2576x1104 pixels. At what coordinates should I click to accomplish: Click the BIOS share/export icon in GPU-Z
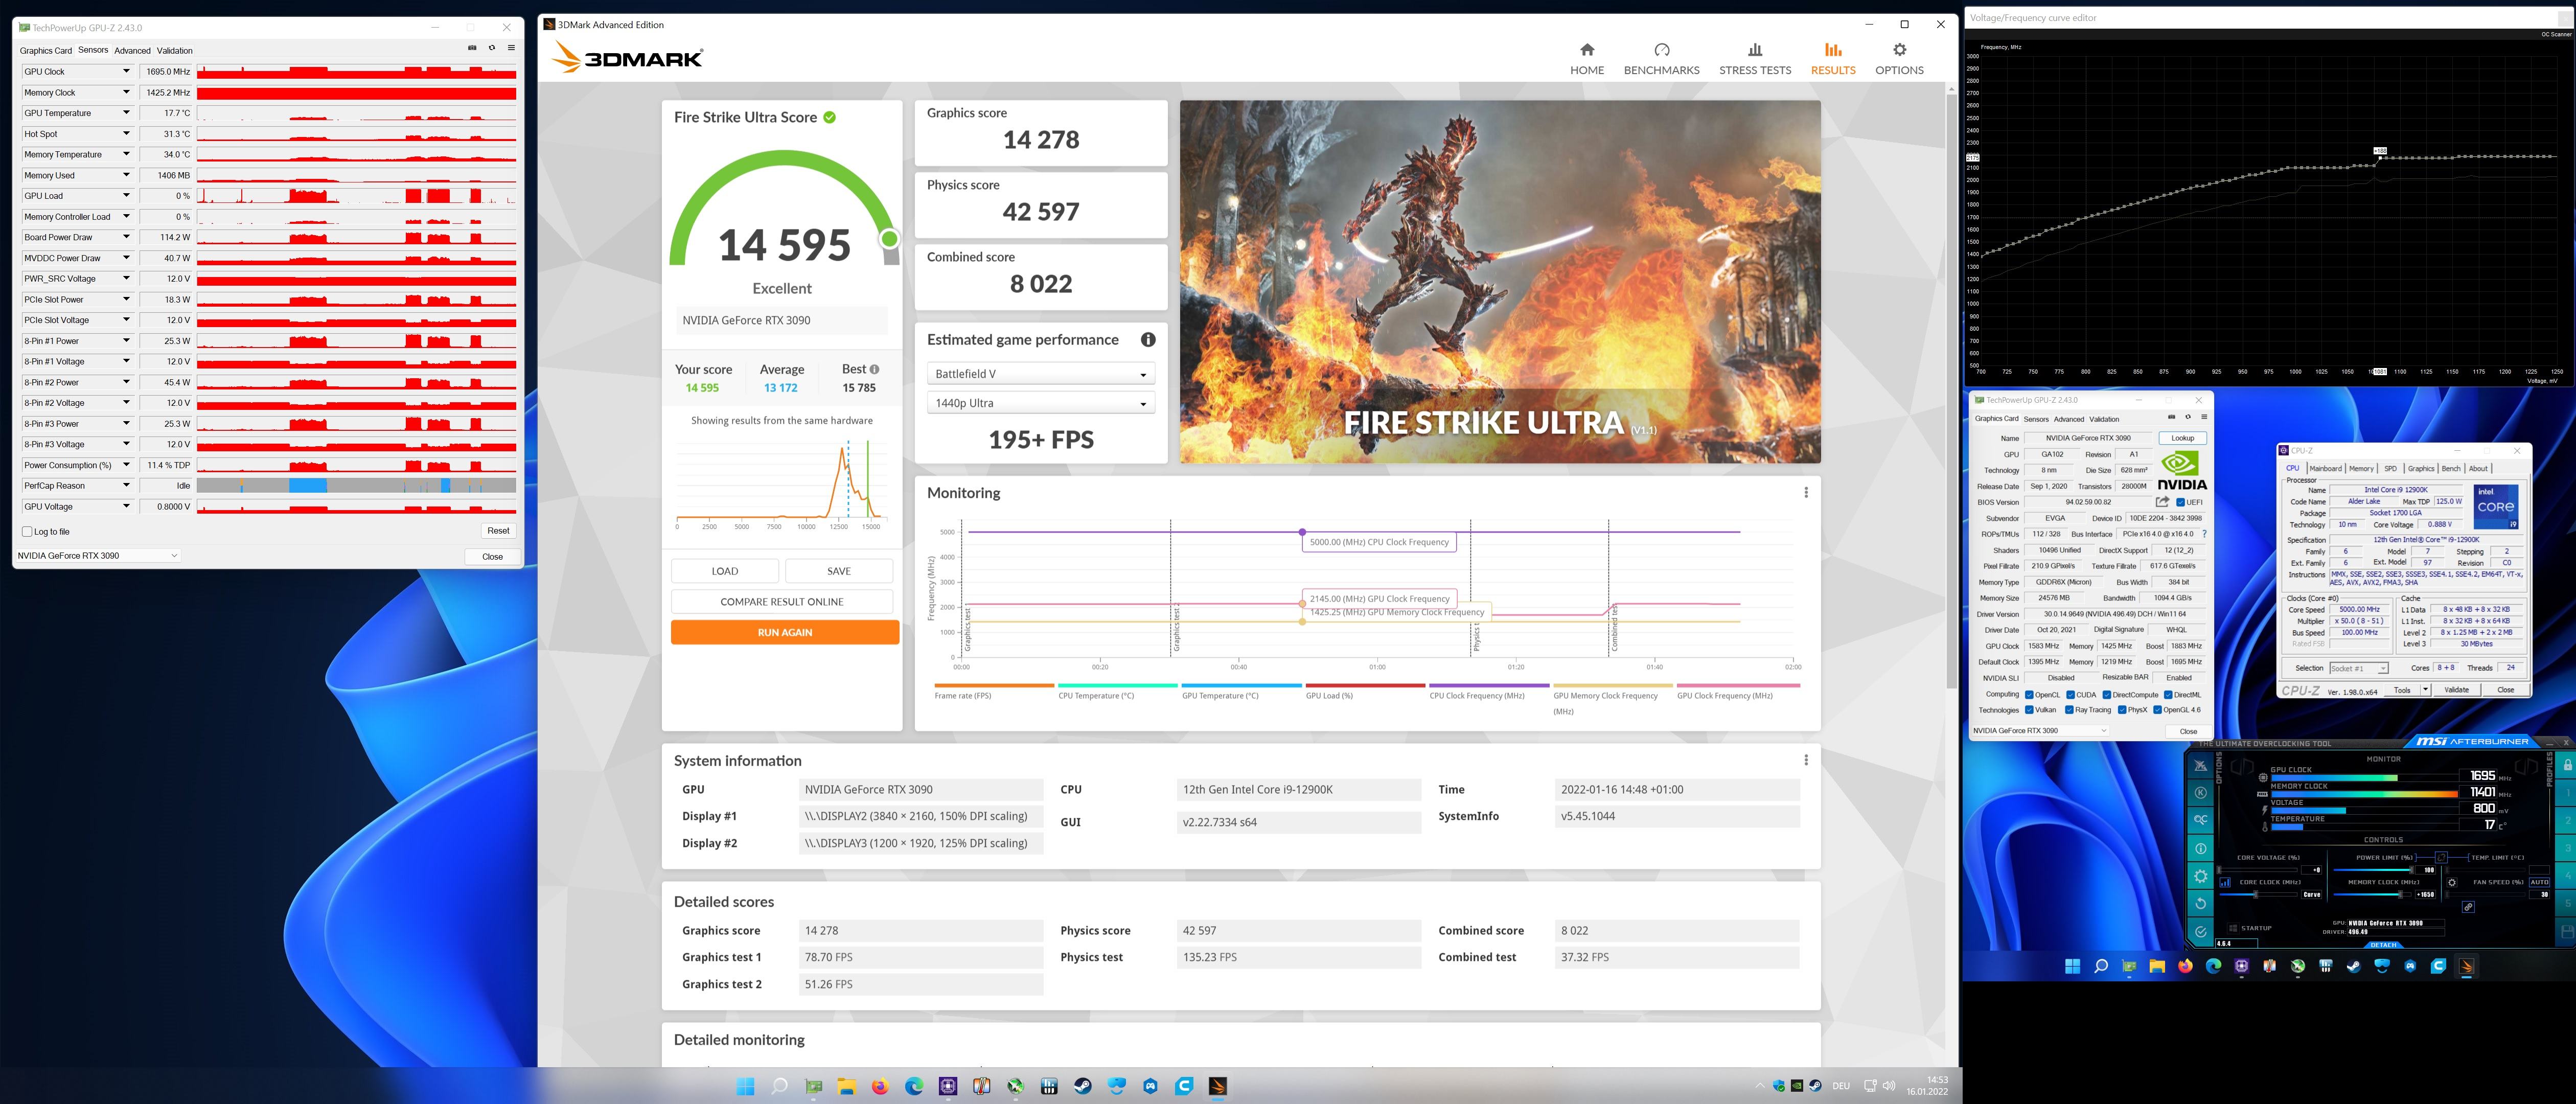tap(2162, 502)
